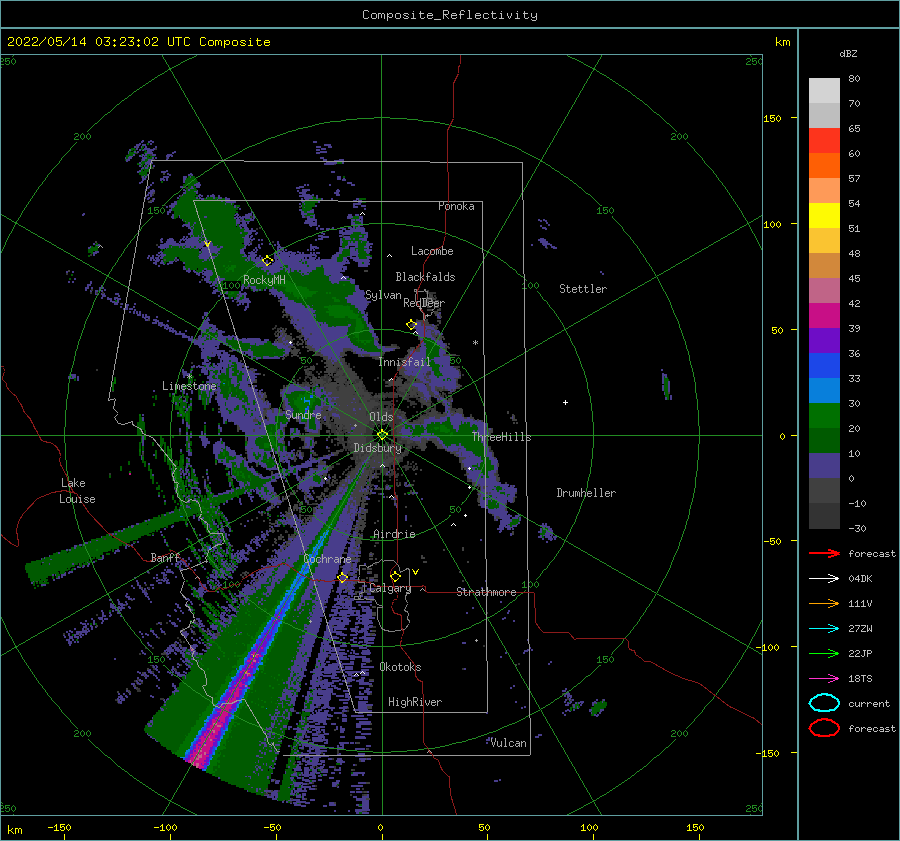Viewport: 900px width, 841px height.
Task: Click the yellow radar-site diamond between Olds and Didsbury
Action: [382, 435]
